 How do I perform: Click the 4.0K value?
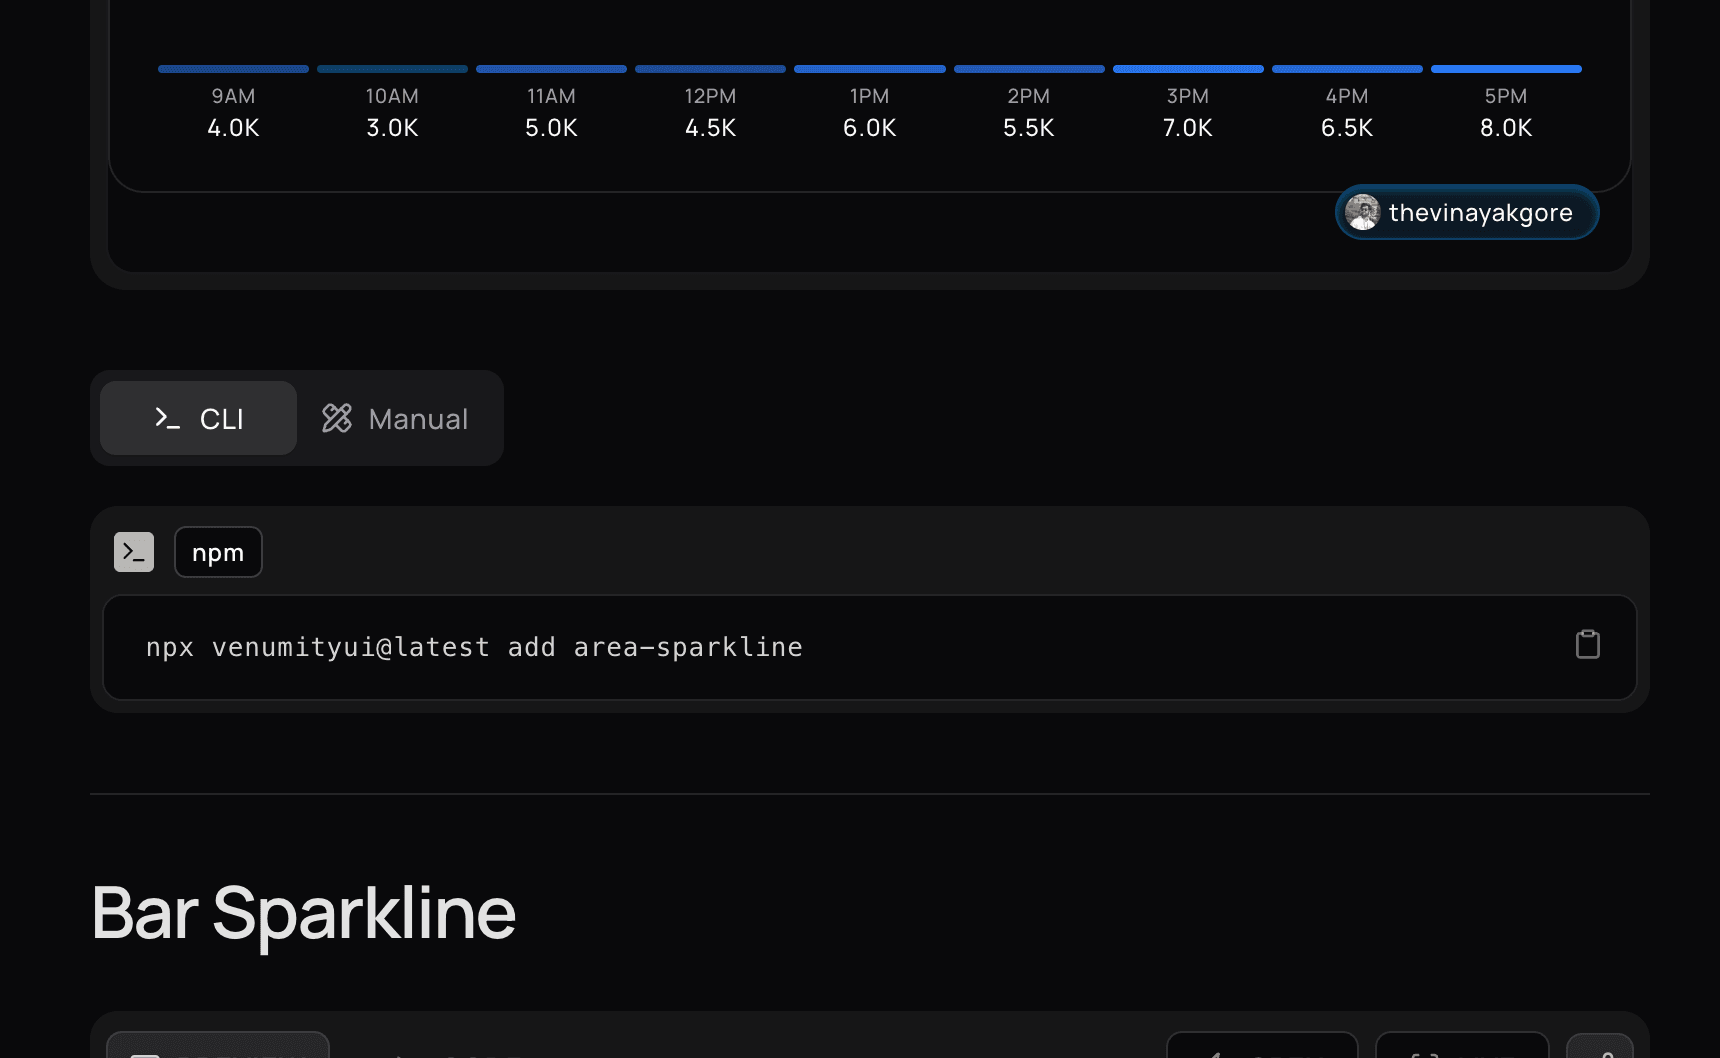coord(233,128)
